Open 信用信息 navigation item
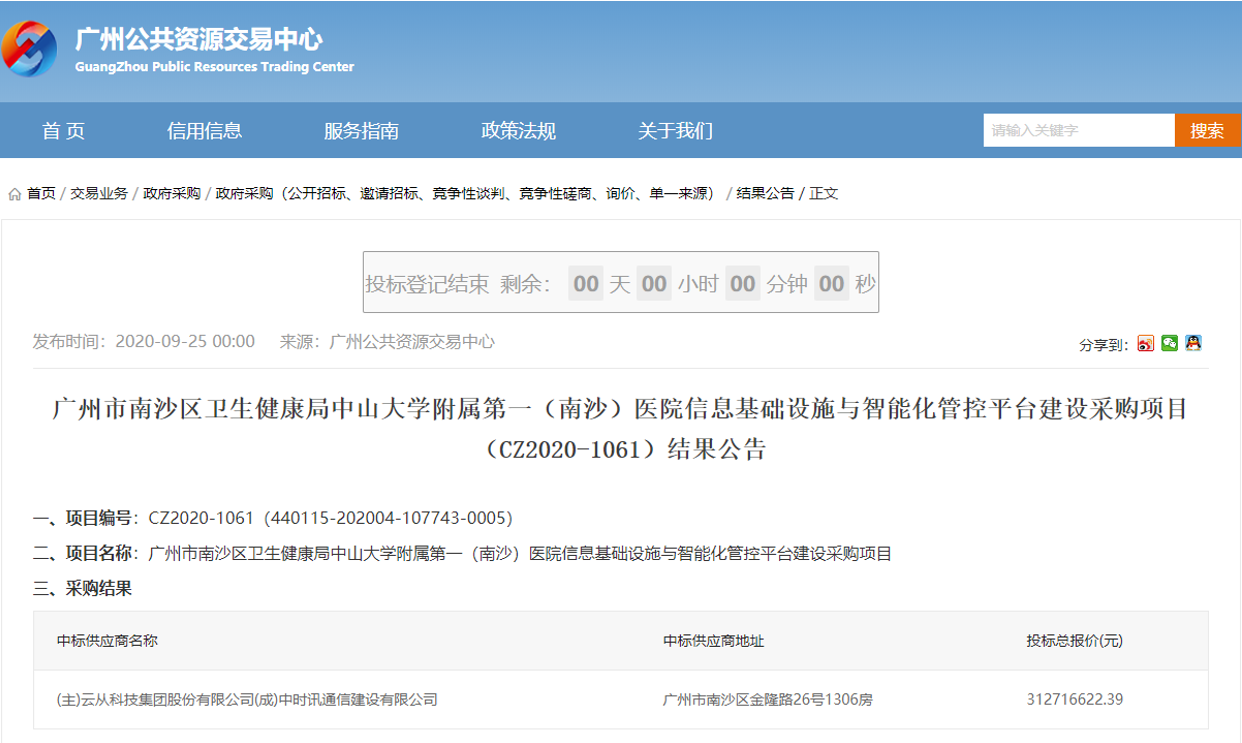Screen dimensions: 1242x743 coord(205,131)
